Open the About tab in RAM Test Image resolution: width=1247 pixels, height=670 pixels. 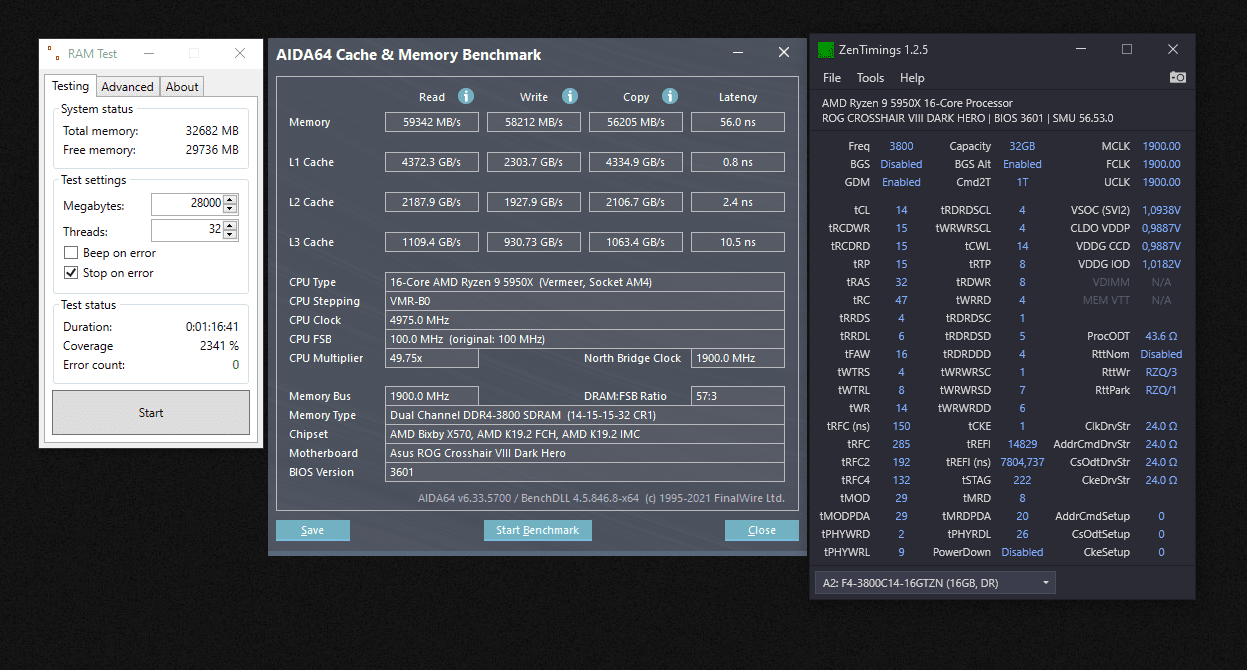(x=182, y=87)
